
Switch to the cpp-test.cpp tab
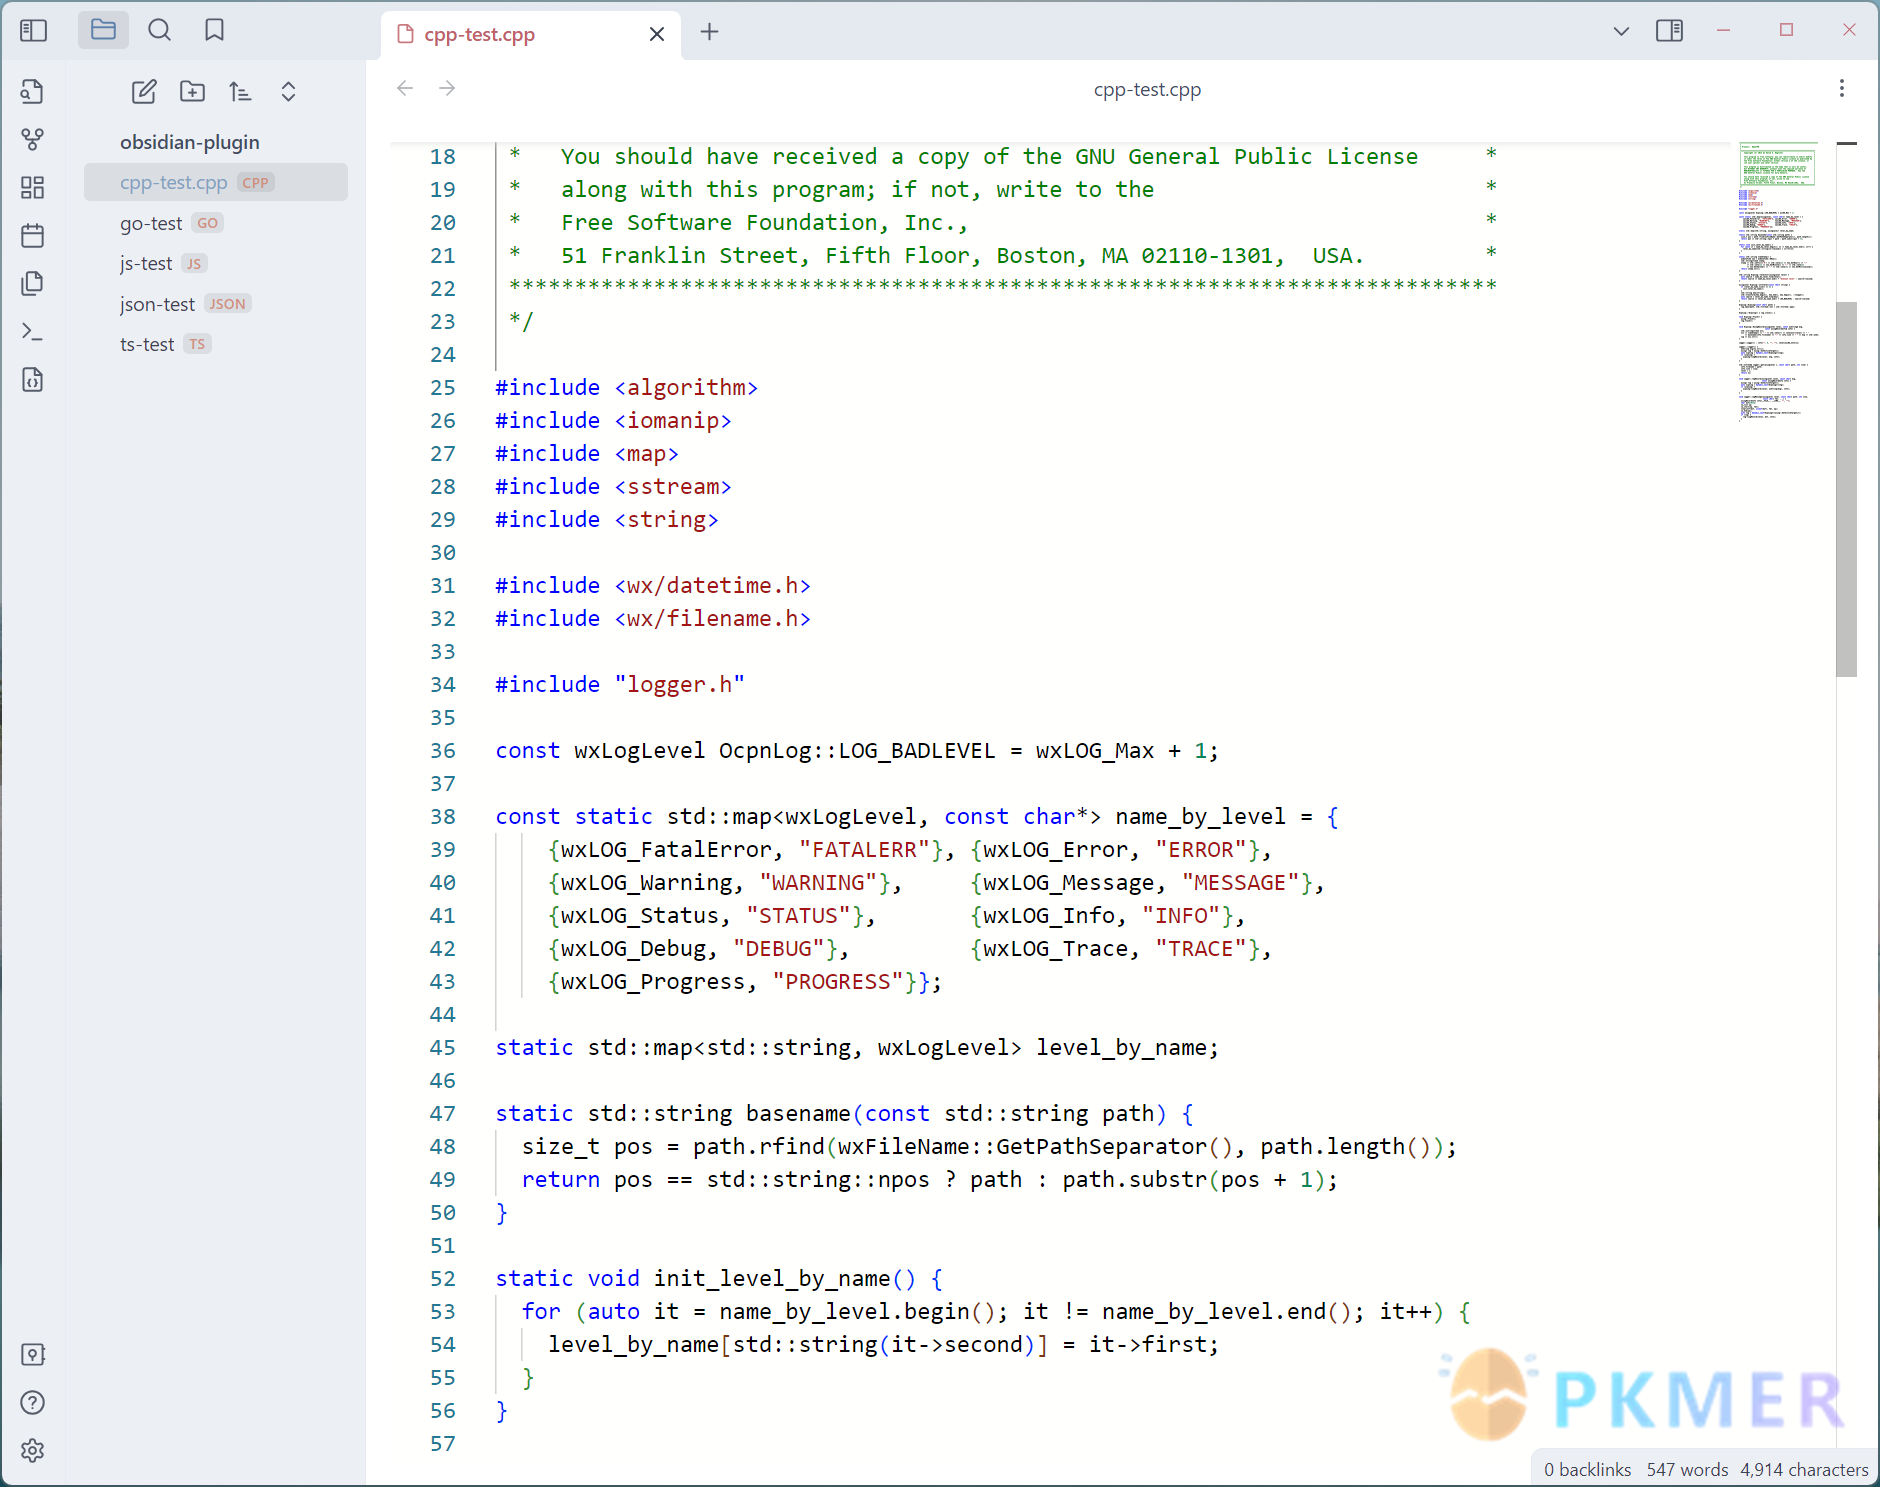(x=480, y=33)
